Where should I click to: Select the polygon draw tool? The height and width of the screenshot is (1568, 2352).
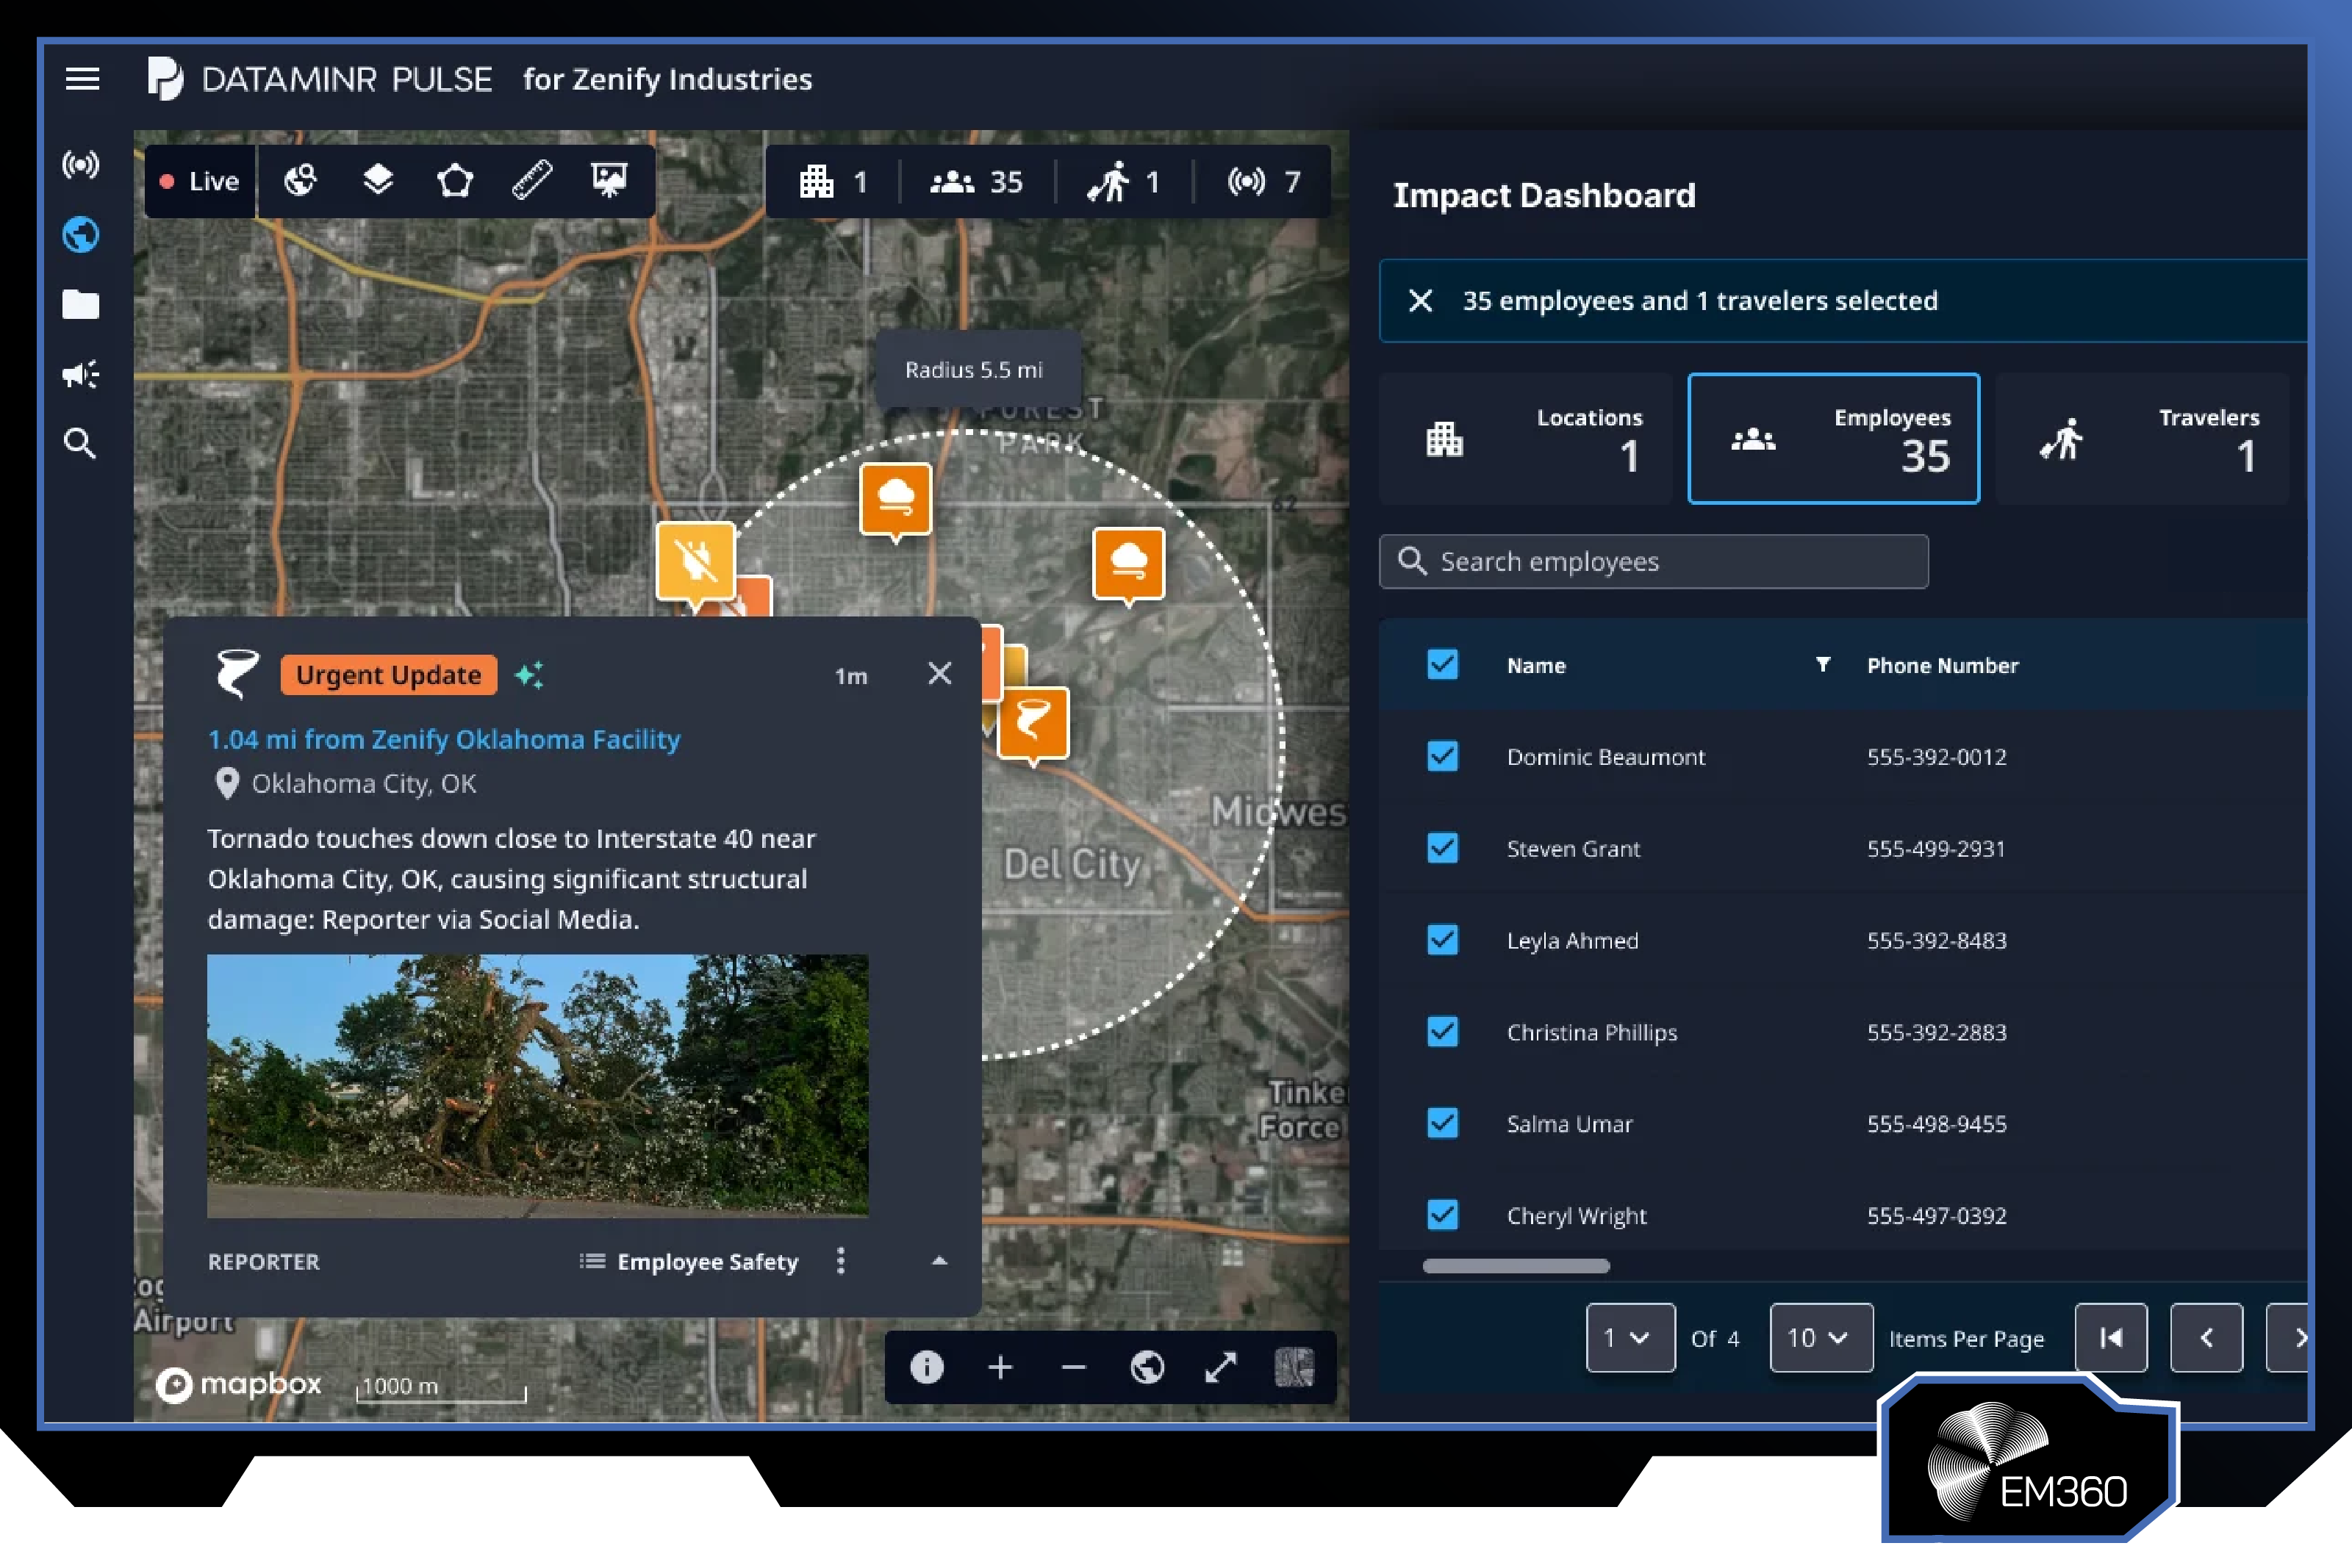(455, 181)
